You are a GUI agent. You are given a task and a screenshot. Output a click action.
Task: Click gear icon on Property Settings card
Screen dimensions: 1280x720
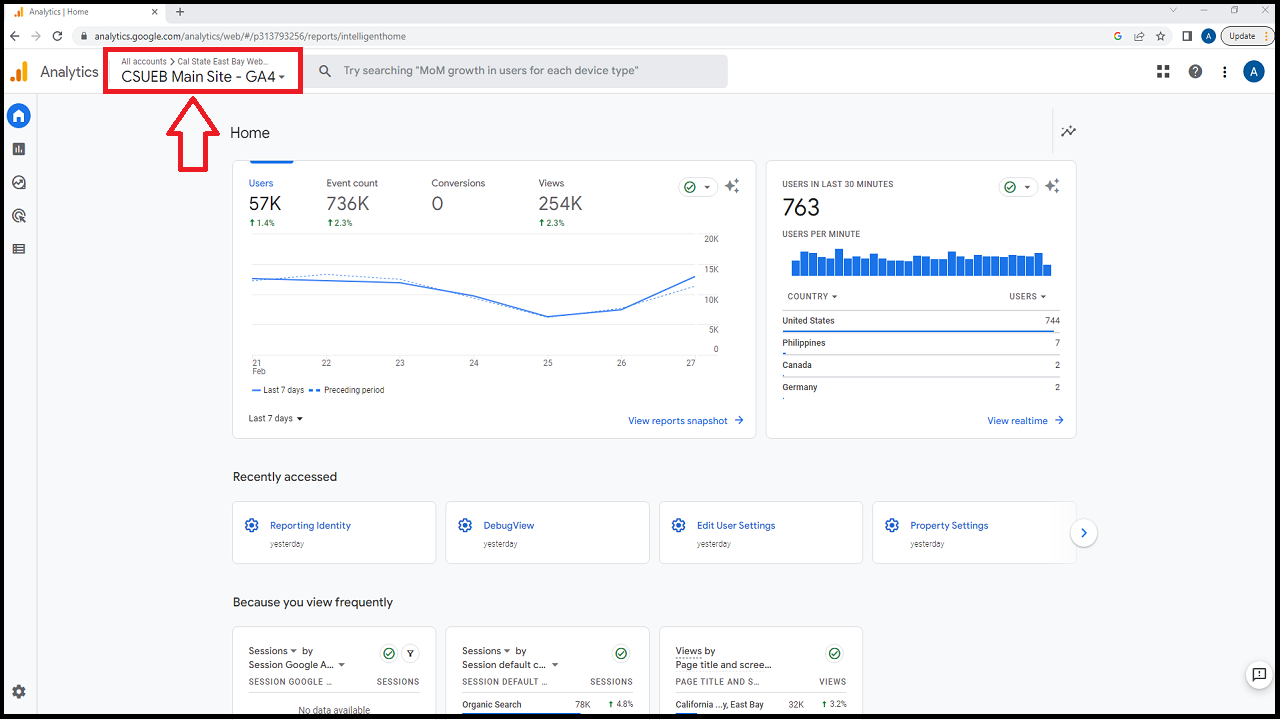coord(892,525)
